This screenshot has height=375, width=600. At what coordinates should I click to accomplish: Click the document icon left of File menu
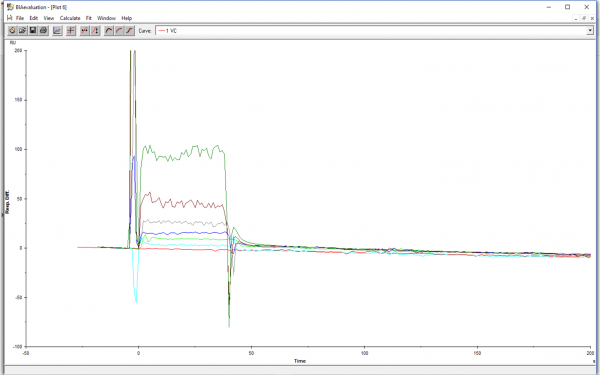[x=10, y=18]
